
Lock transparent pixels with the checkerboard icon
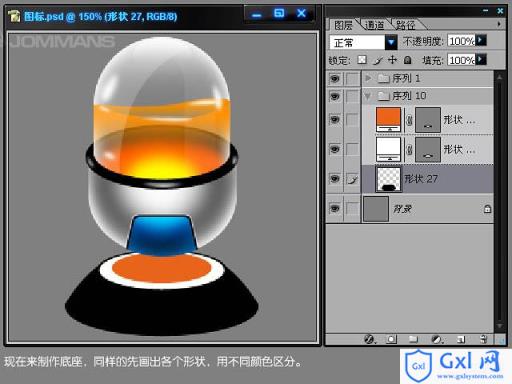tap(362, 60)
